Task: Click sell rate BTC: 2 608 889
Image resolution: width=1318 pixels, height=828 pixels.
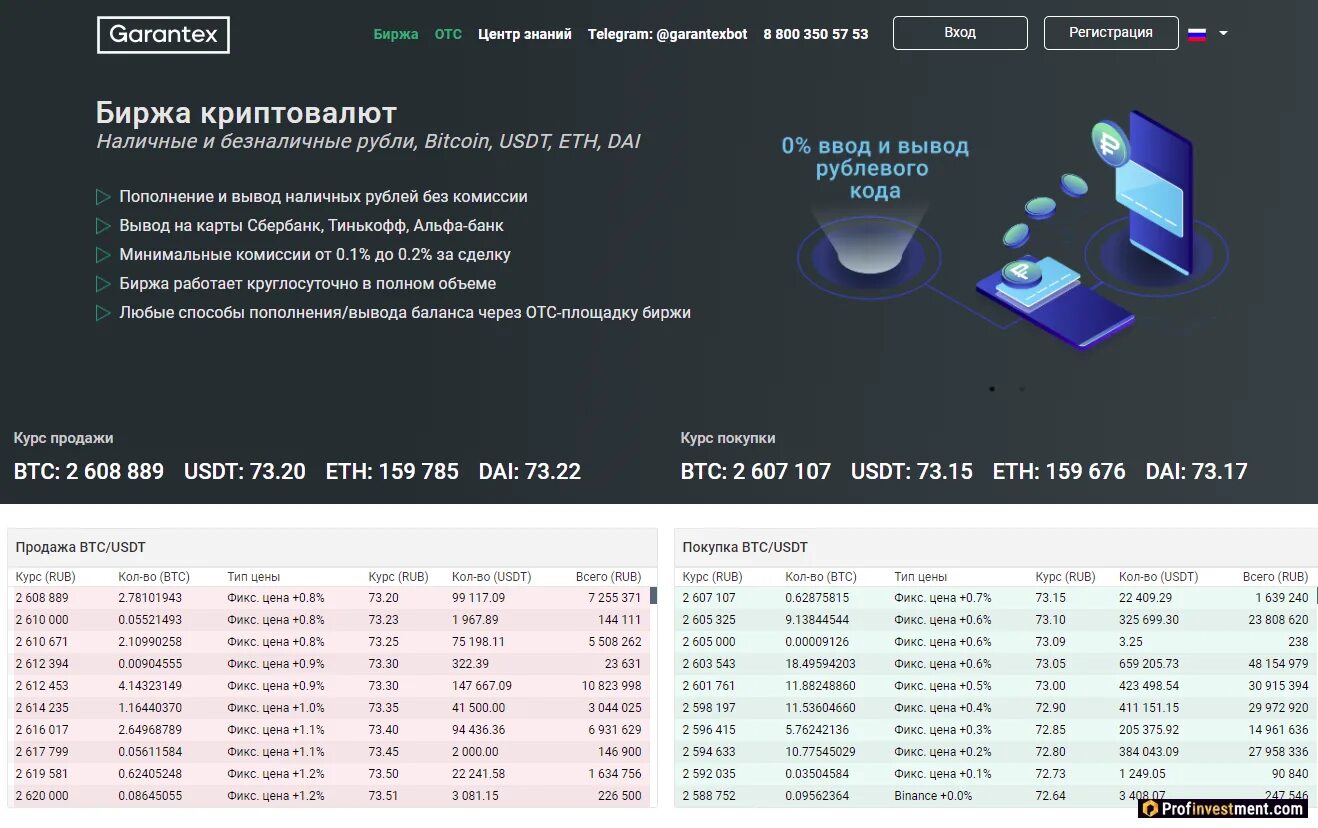Action: click(x=89, y=471)
